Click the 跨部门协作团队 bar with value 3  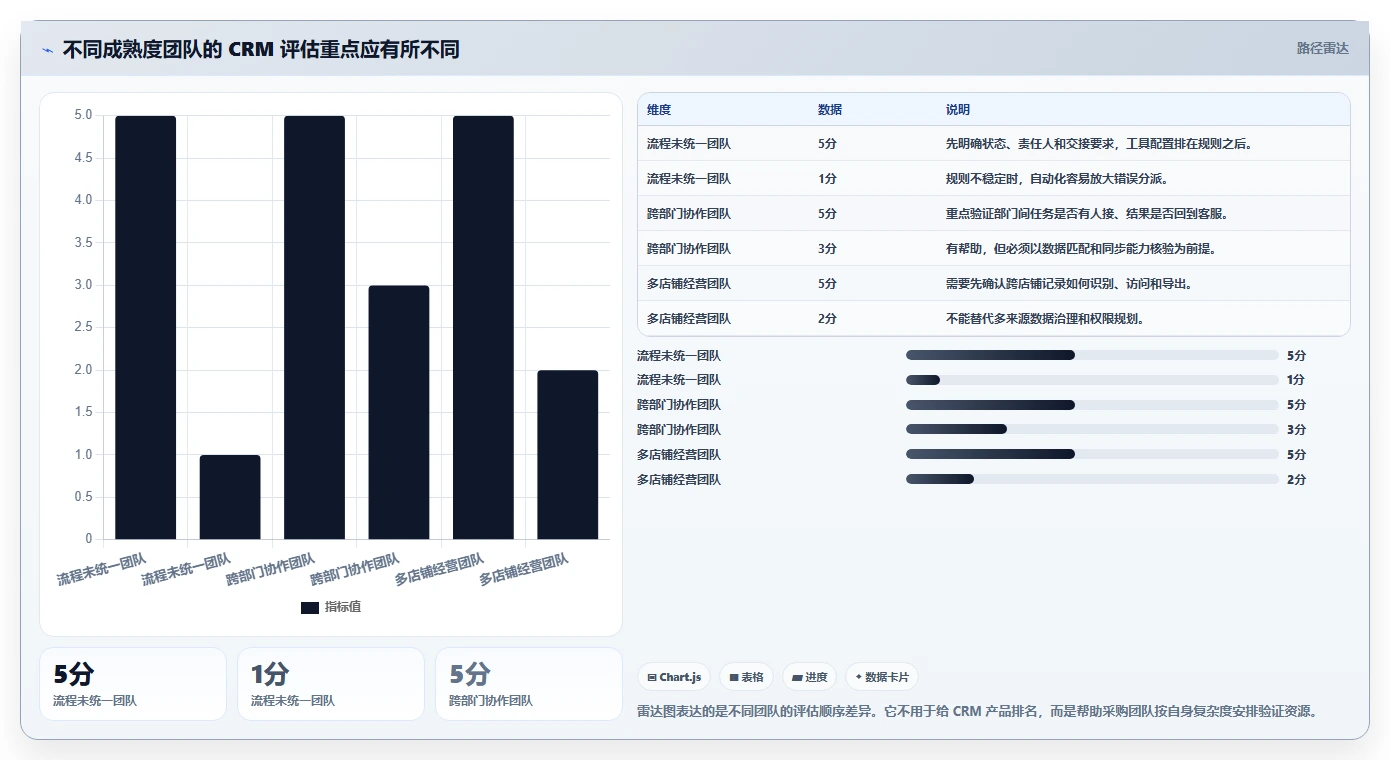tap(399, 413)
